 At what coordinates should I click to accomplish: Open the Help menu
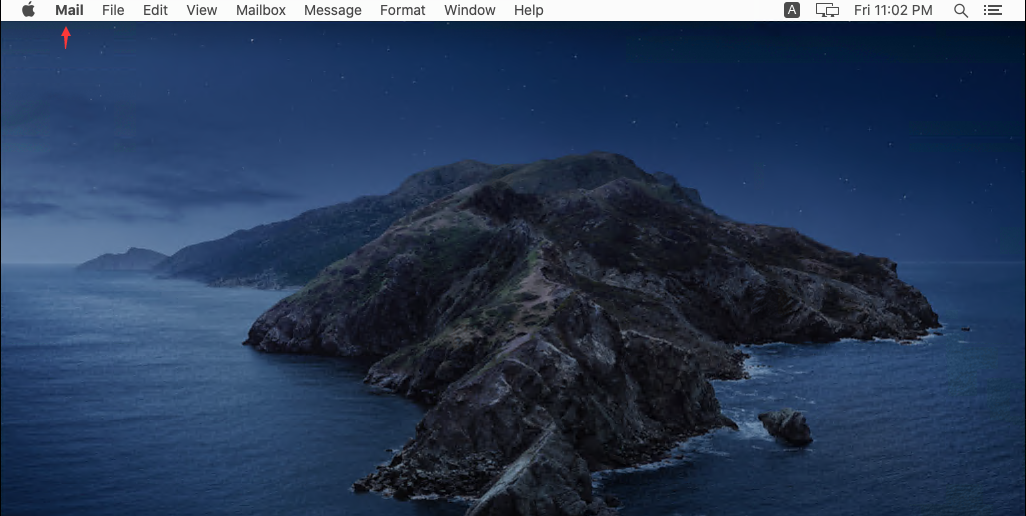pos(529,10)
